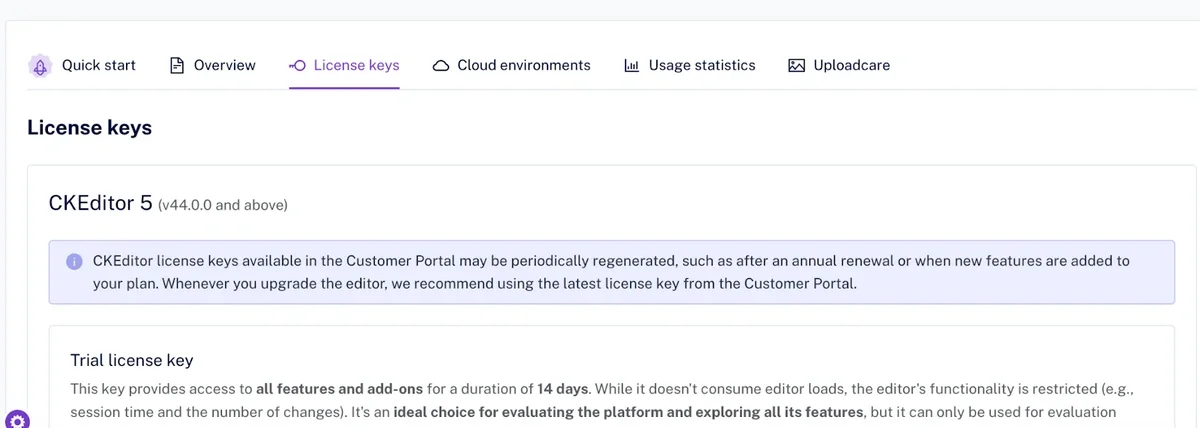Viewport: 1200px width, 428px height.
Task: Click the License keys page heading
Action: [x=89, y=128]
